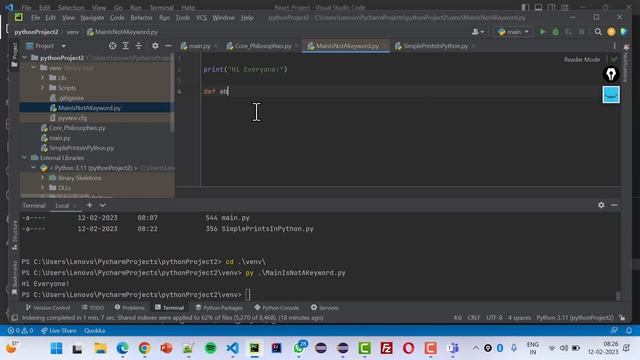640x360 pixels.
Task: Expand the Binary Skeletons node
Action: click(42, 178)
